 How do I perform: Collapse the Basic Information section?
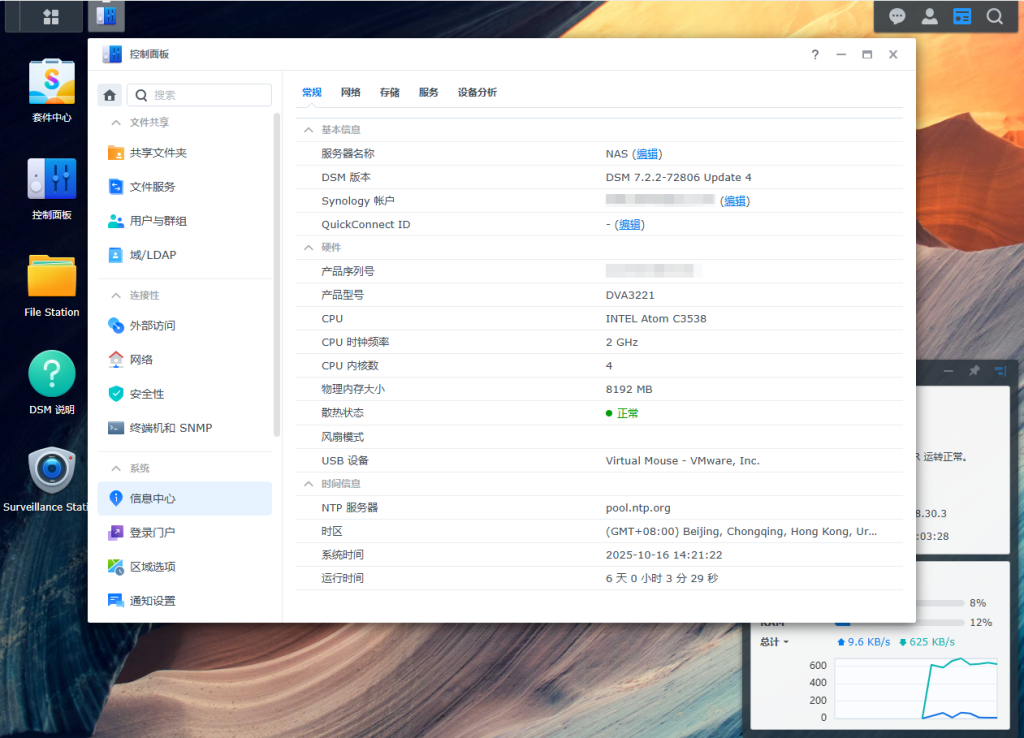click(308, 130)
